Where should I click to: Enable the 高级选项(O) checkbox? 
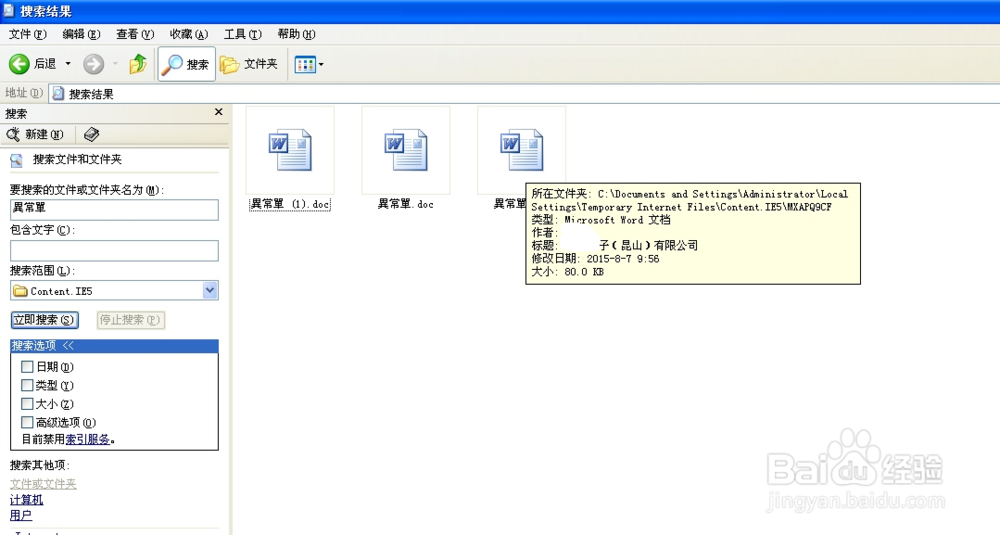click(x=27, y=422)
